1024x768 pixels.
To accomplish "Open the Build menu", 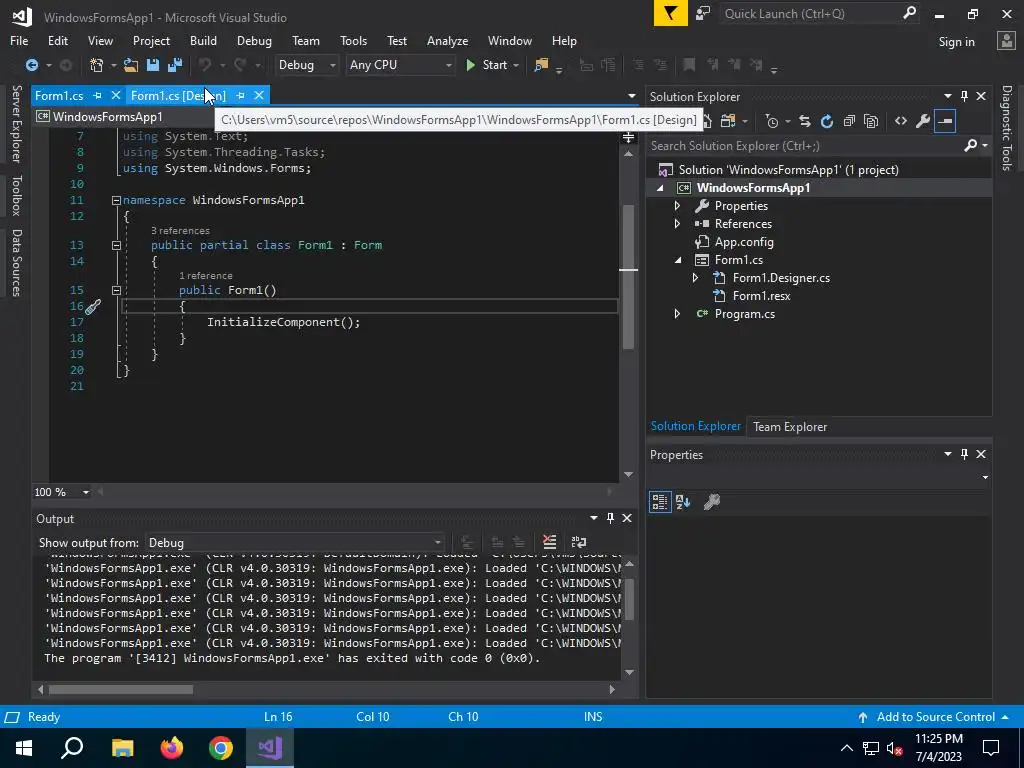I will pyautogui.click(x=203, y=40).
